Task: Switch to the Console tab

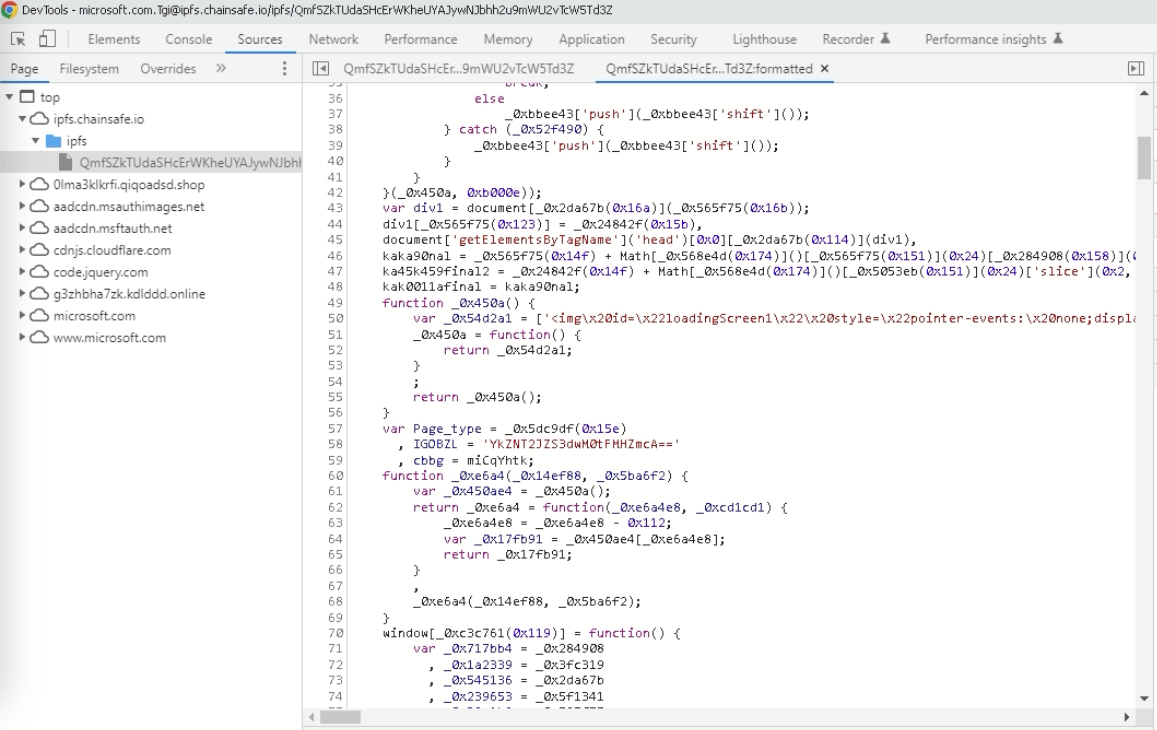Action: [188, 39]
